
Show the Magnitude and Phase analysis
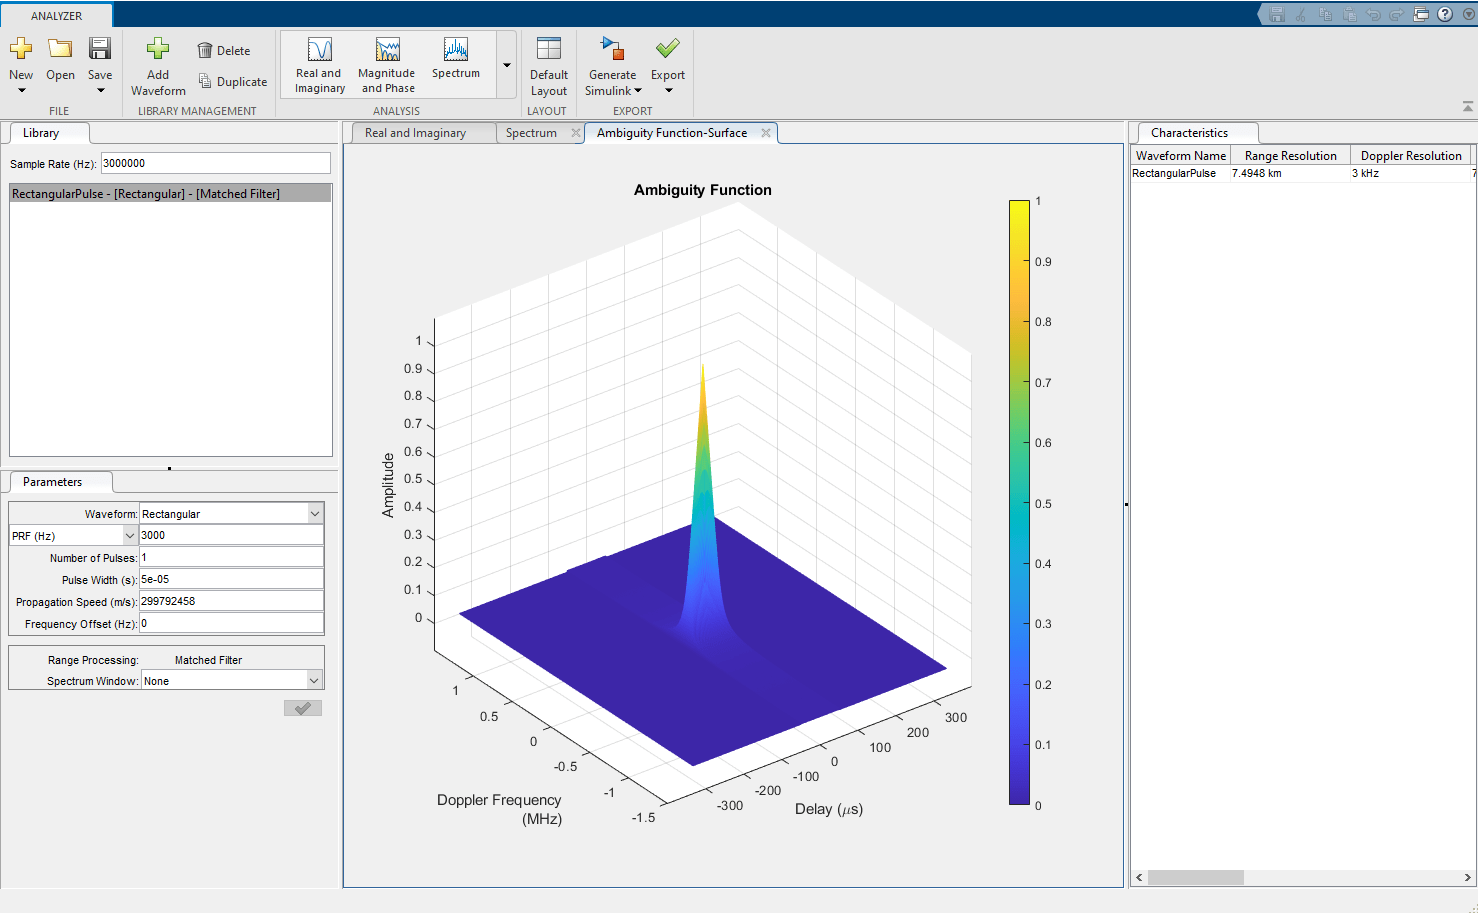[x=386, y=63]
